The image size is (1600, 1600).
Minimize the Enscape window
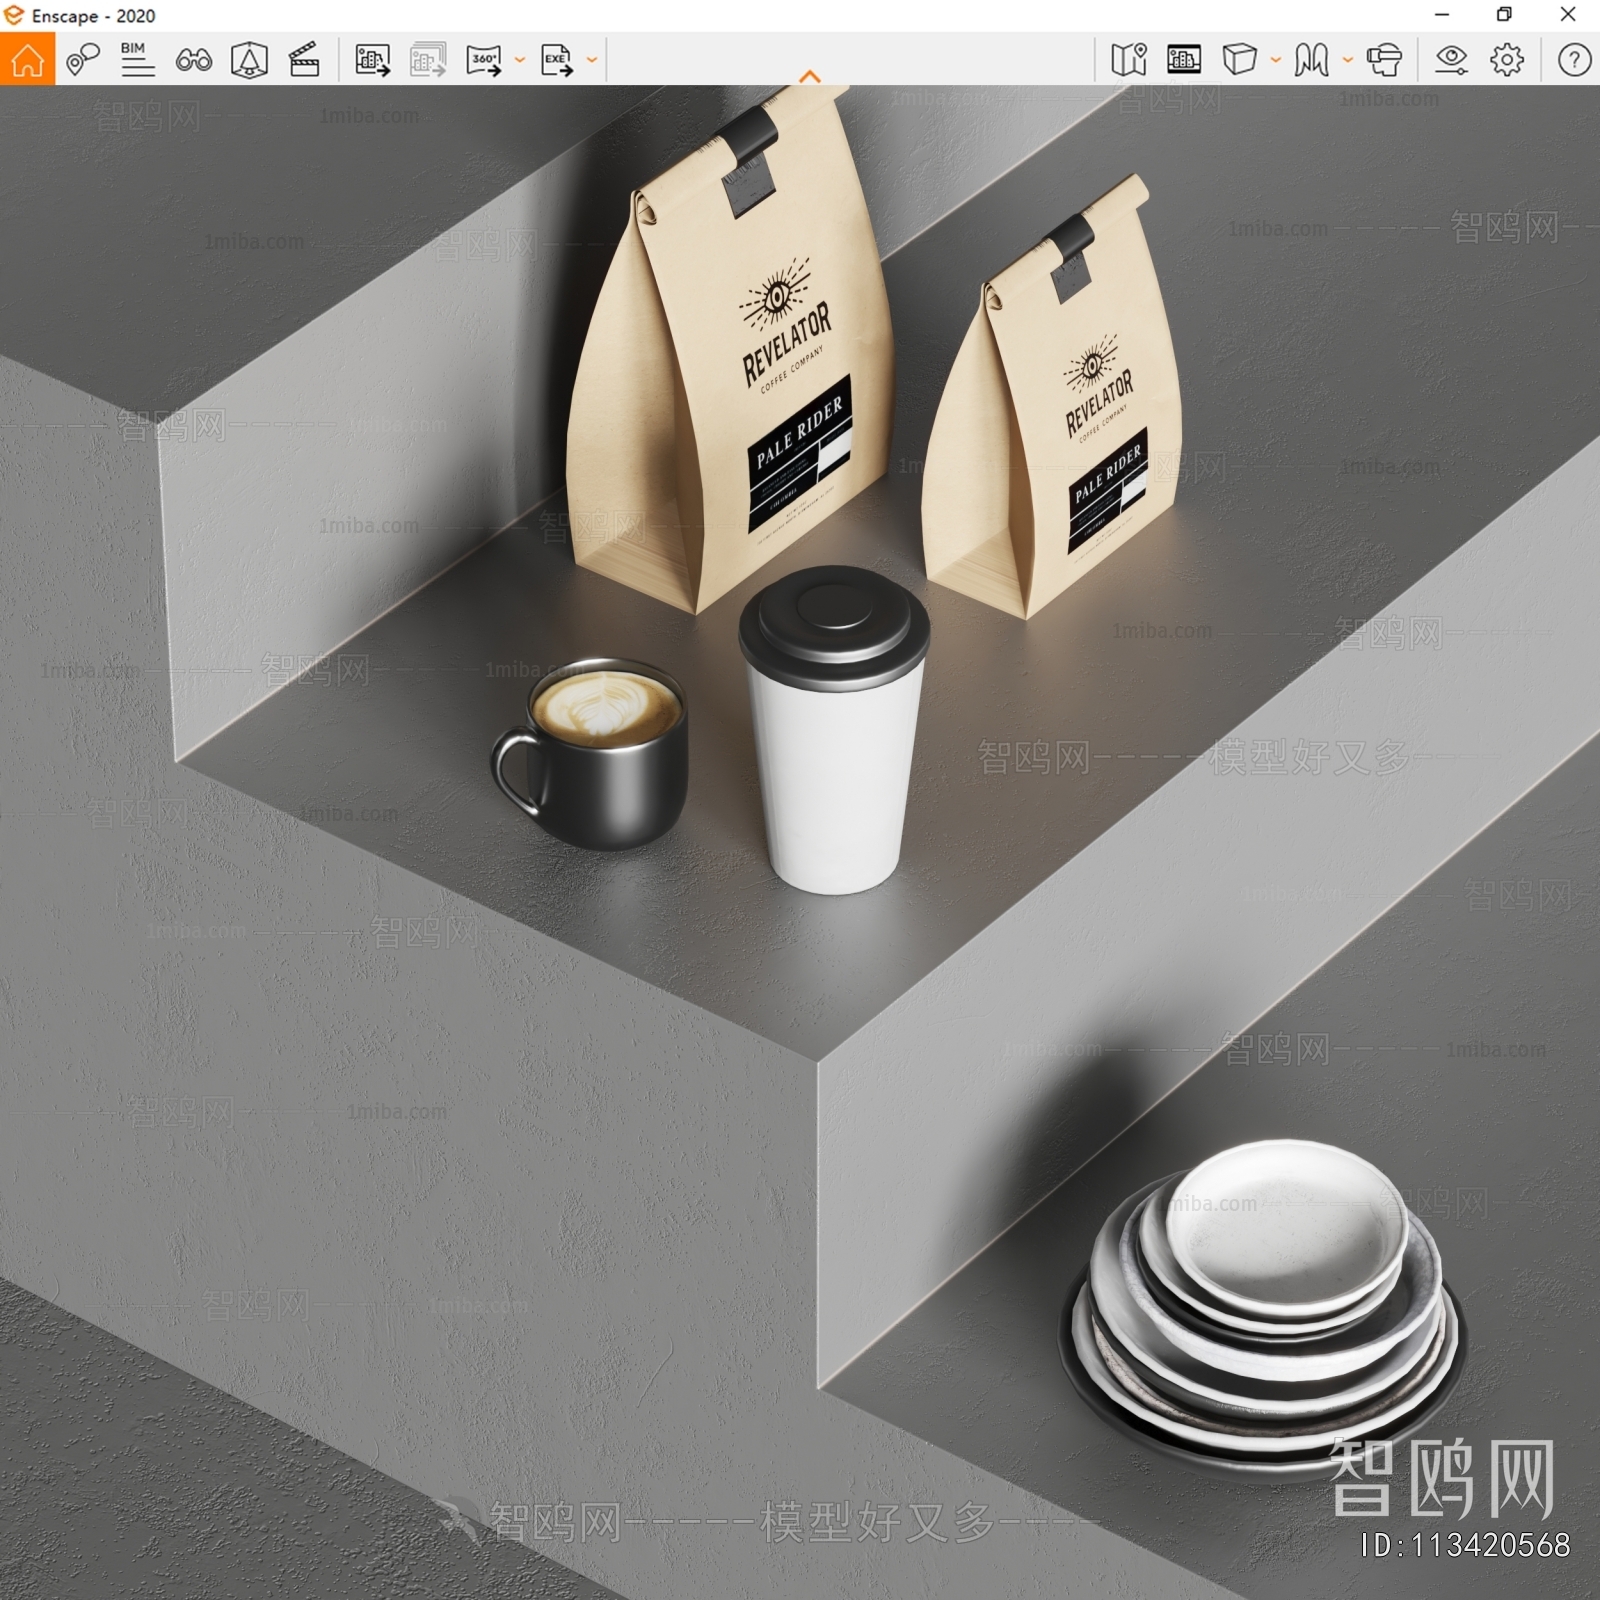pos(1441,15)
